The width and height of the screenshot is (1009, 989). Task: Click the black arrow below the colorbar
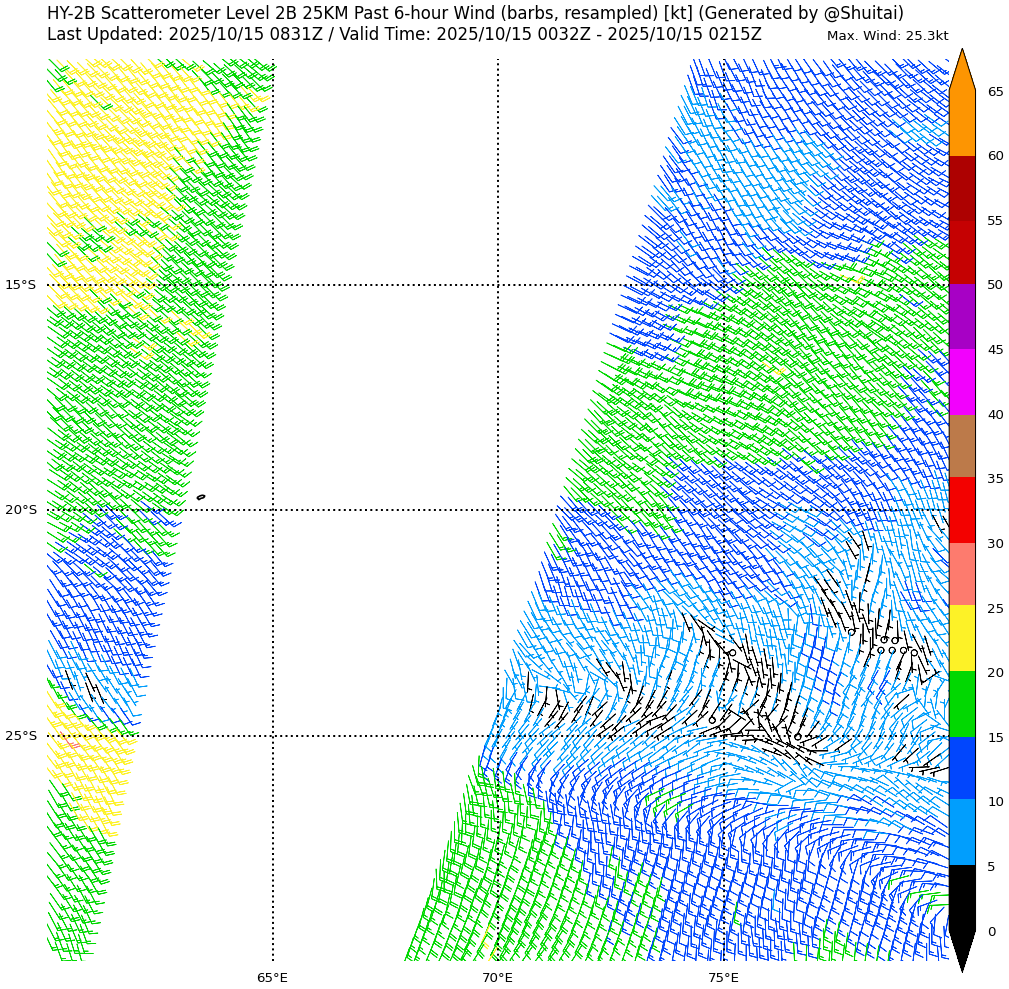tap(961, 948)
